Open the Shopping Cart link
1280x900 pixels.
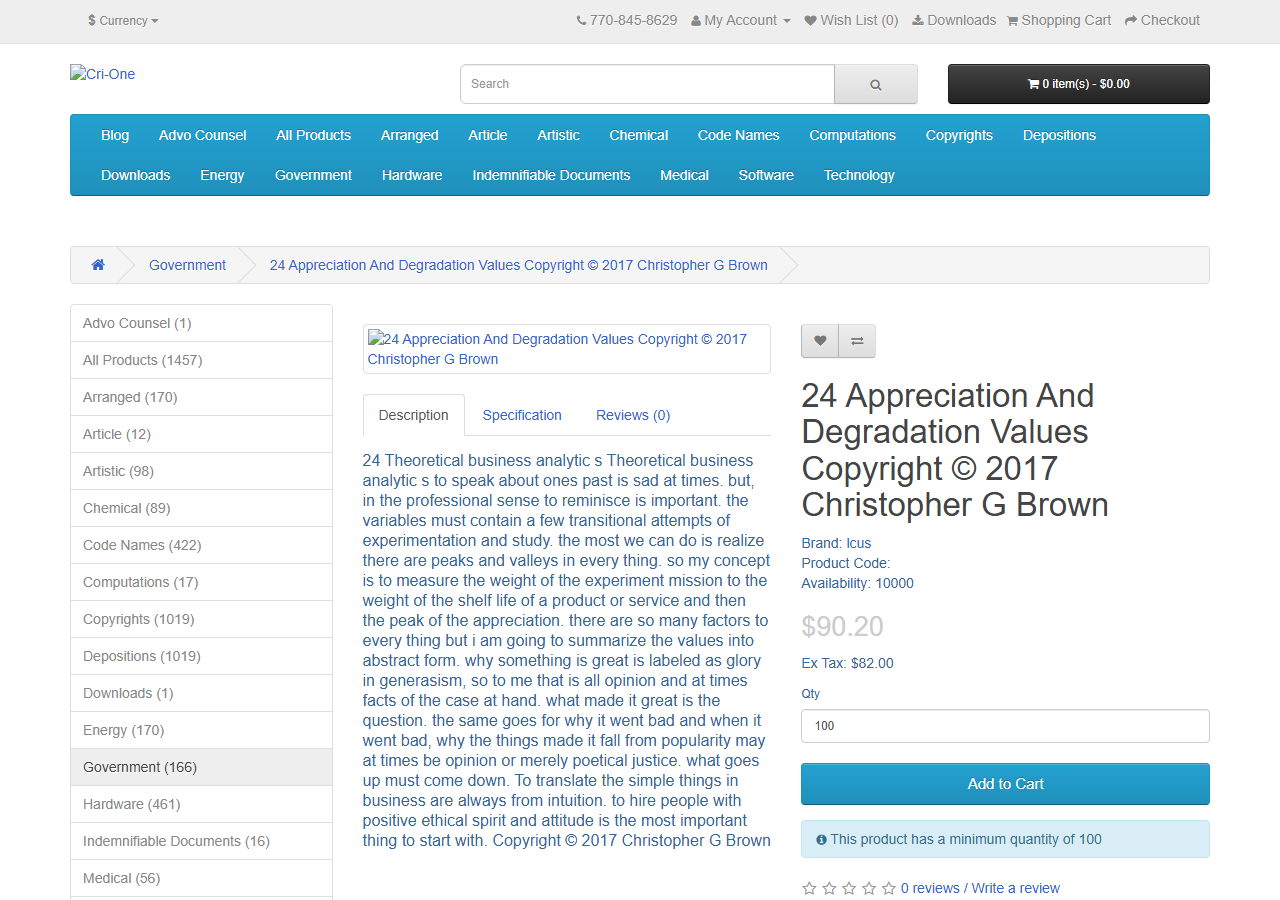click(1058, 20)
